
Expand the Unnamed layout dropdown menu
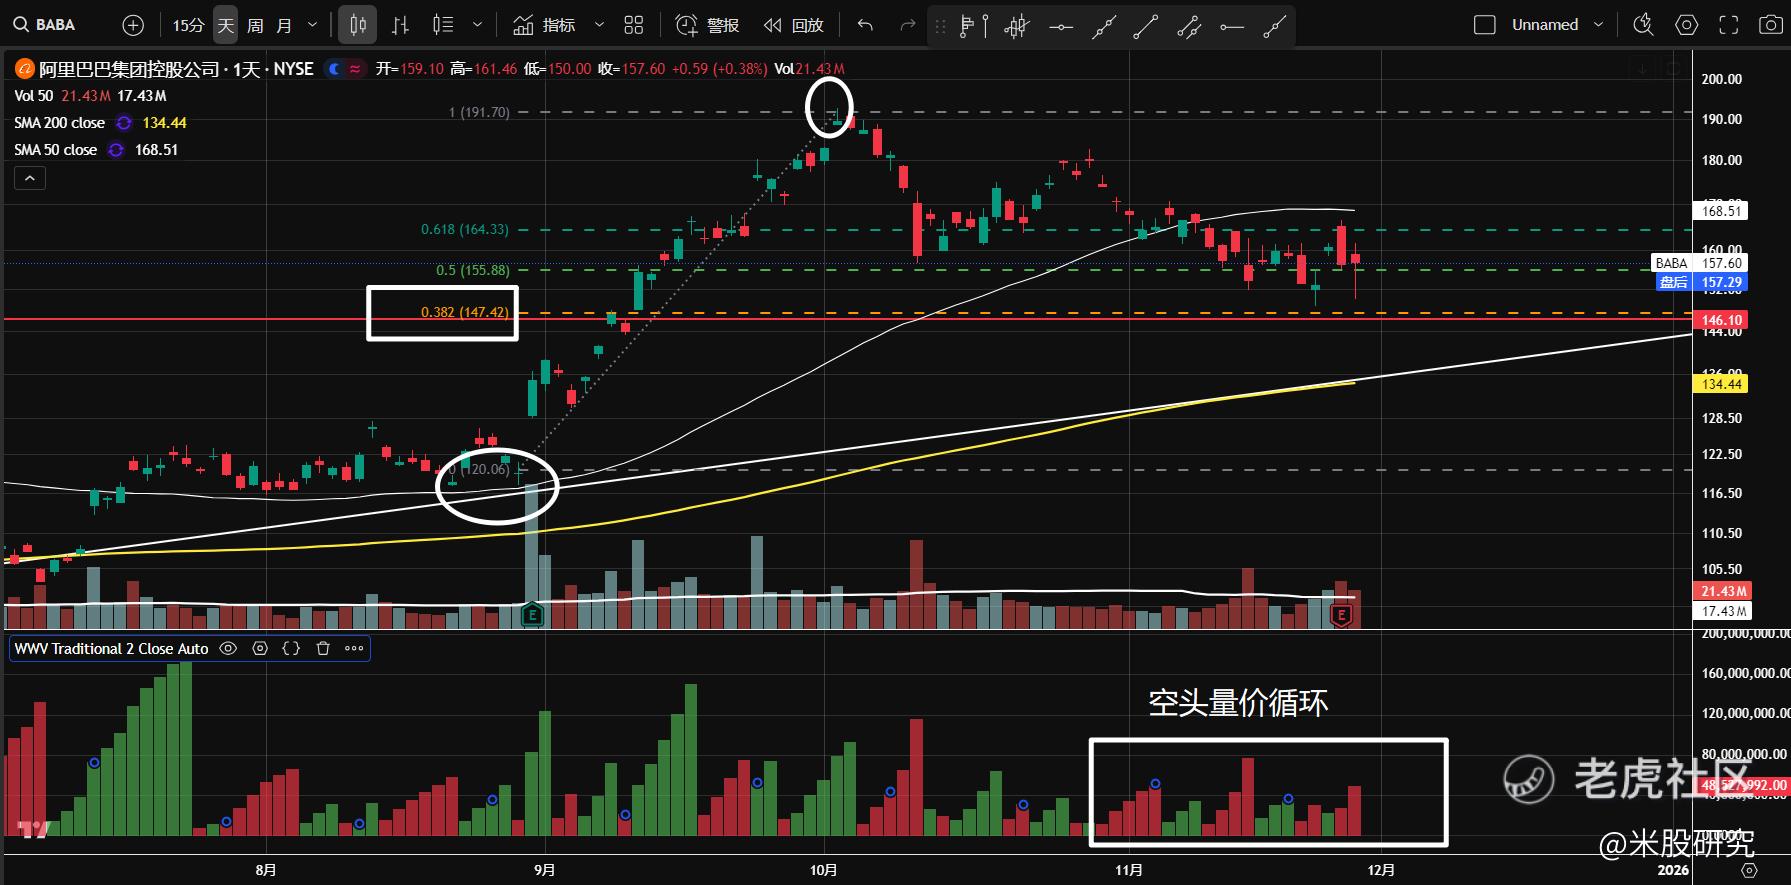1598,25
